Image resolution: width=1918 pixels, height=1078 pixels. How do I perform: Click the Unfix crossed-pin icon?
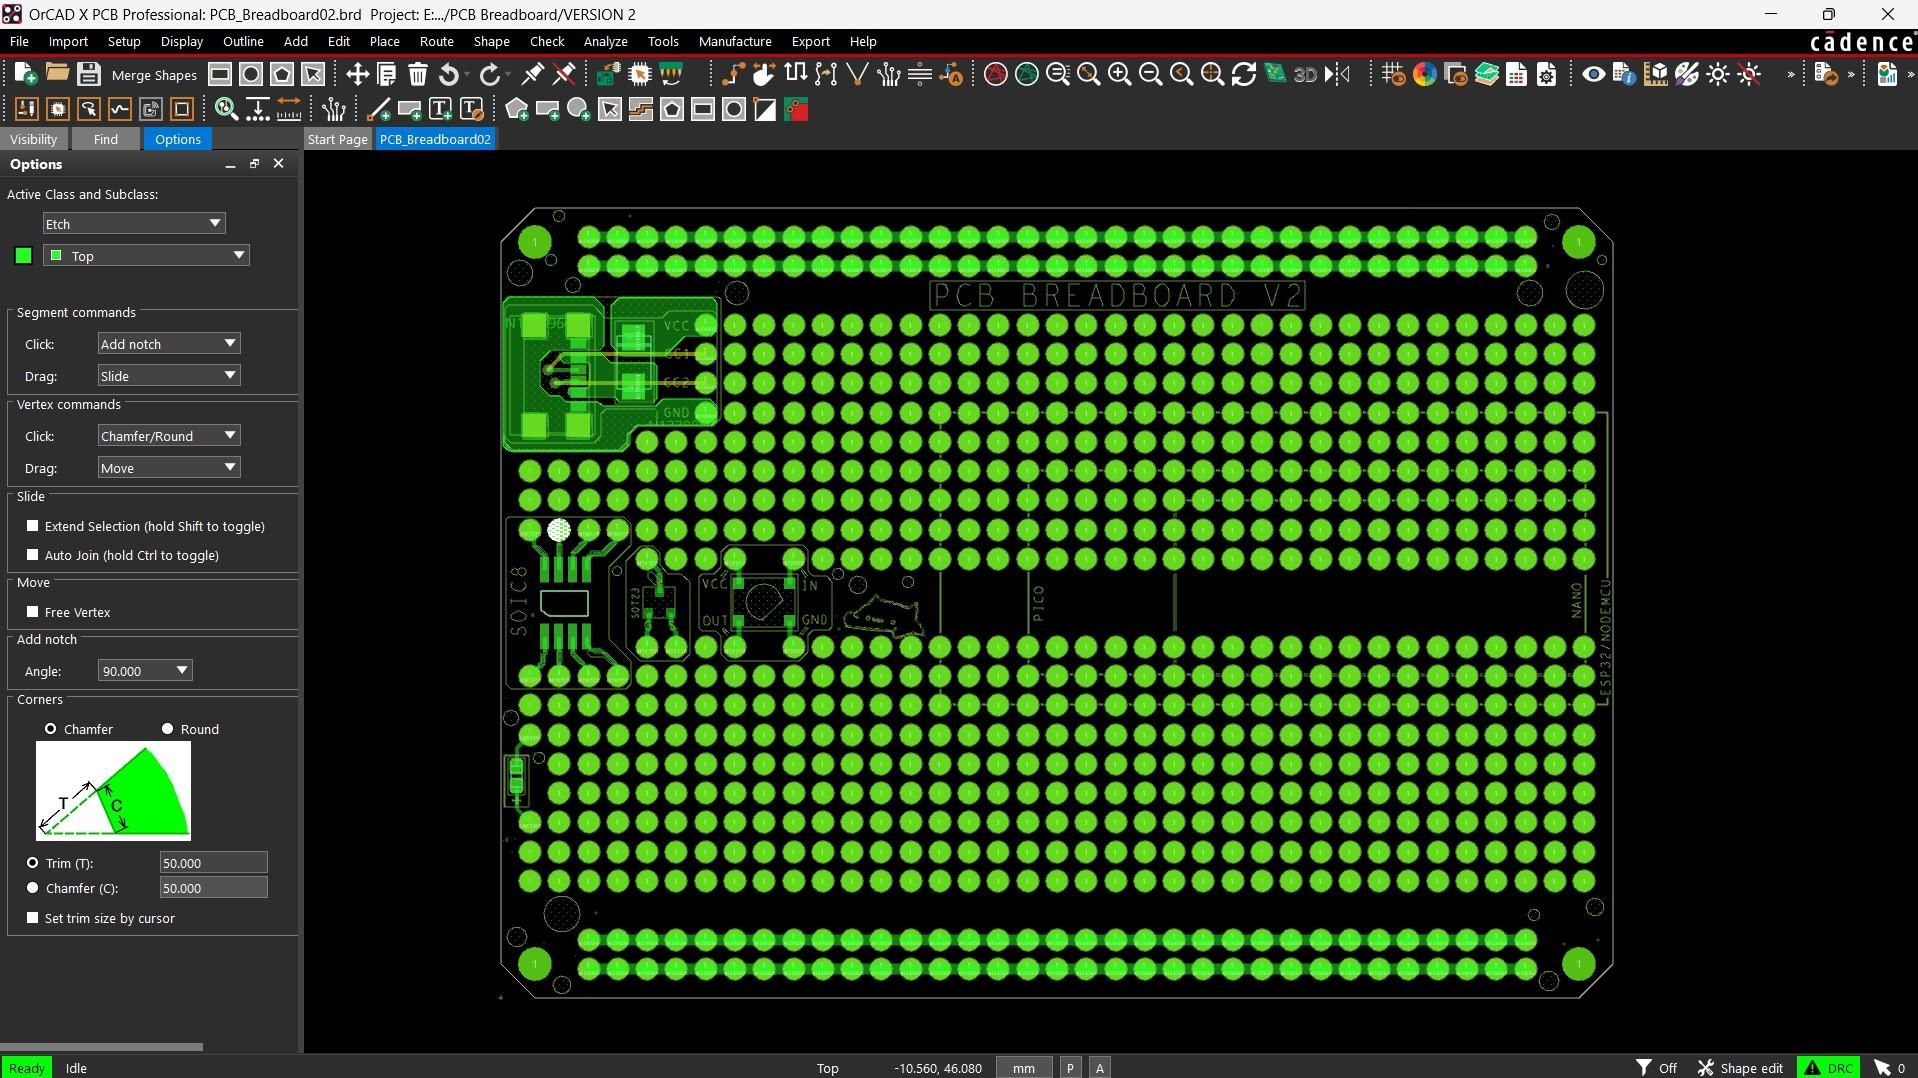tap(564, 74)
